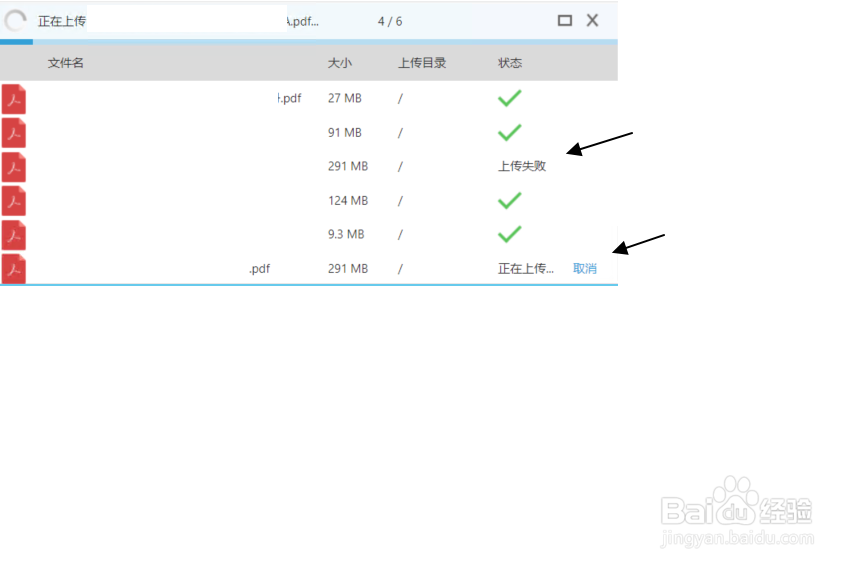Click the 正在上传 title text
This screenshot has width=862, height=568.
point(62,21)
